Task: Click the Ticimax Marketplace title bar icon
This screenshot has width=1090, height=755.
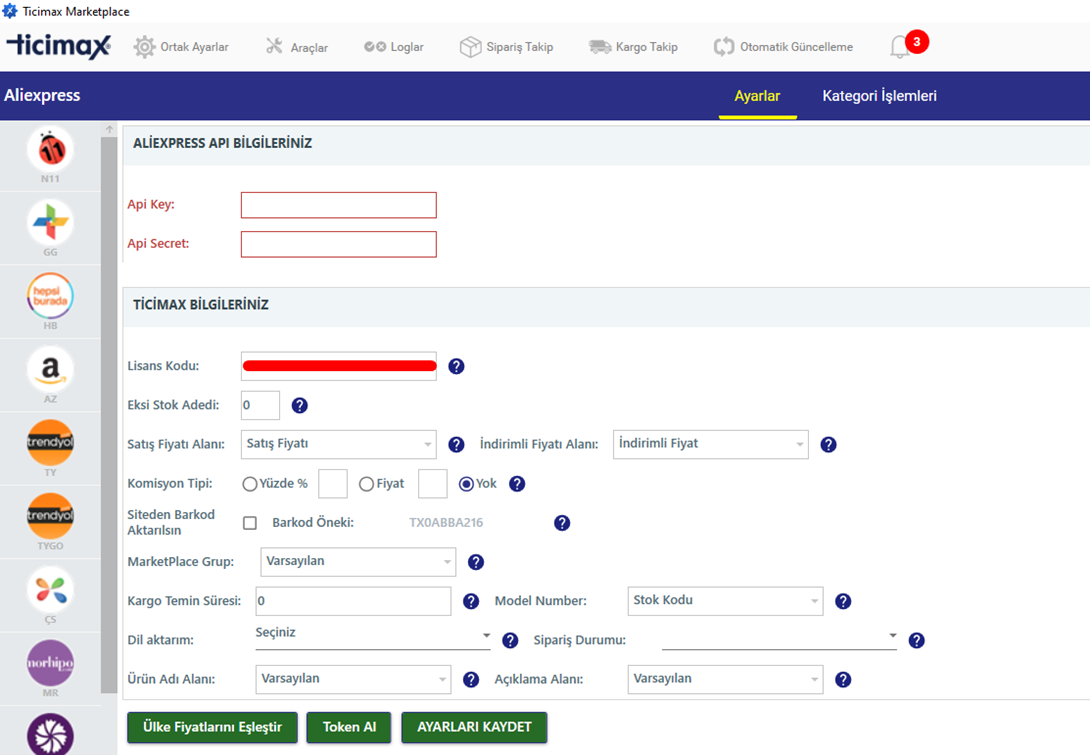Action: pyautogui.click(x=10, y=11)
